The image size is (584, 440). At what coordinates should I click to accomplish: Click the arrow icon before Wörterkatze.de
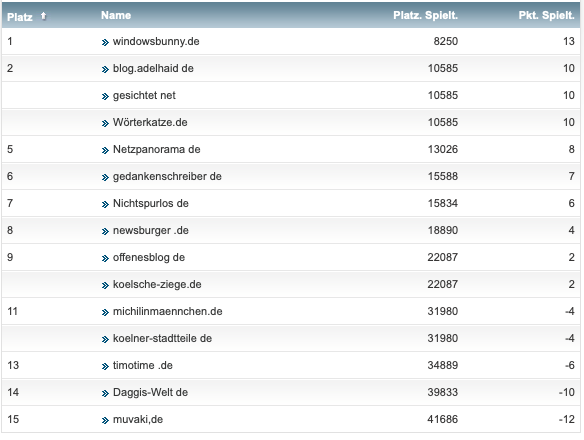tap(105, 123)
